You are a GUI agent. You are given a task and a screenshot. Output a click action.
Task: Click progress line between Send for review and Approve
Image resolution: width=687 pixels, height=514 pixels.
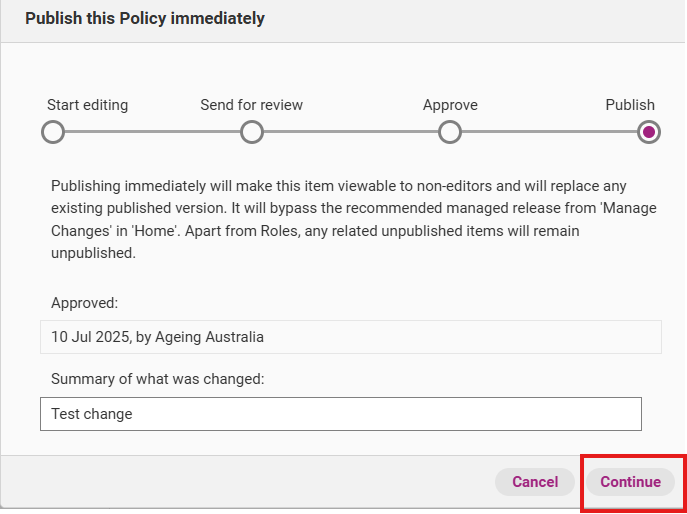[x=350, y=132]
